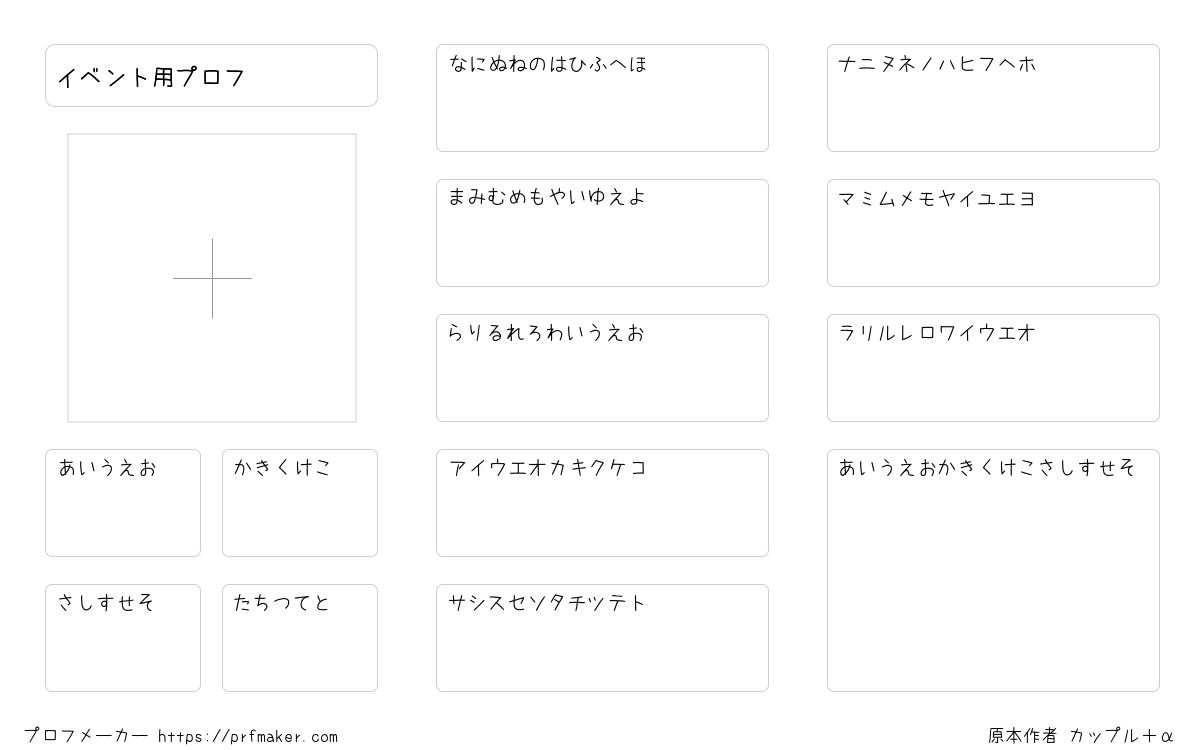Select the たちつてと text box
The height and width of the screenshot is (750, 1200).
[300, 638]
